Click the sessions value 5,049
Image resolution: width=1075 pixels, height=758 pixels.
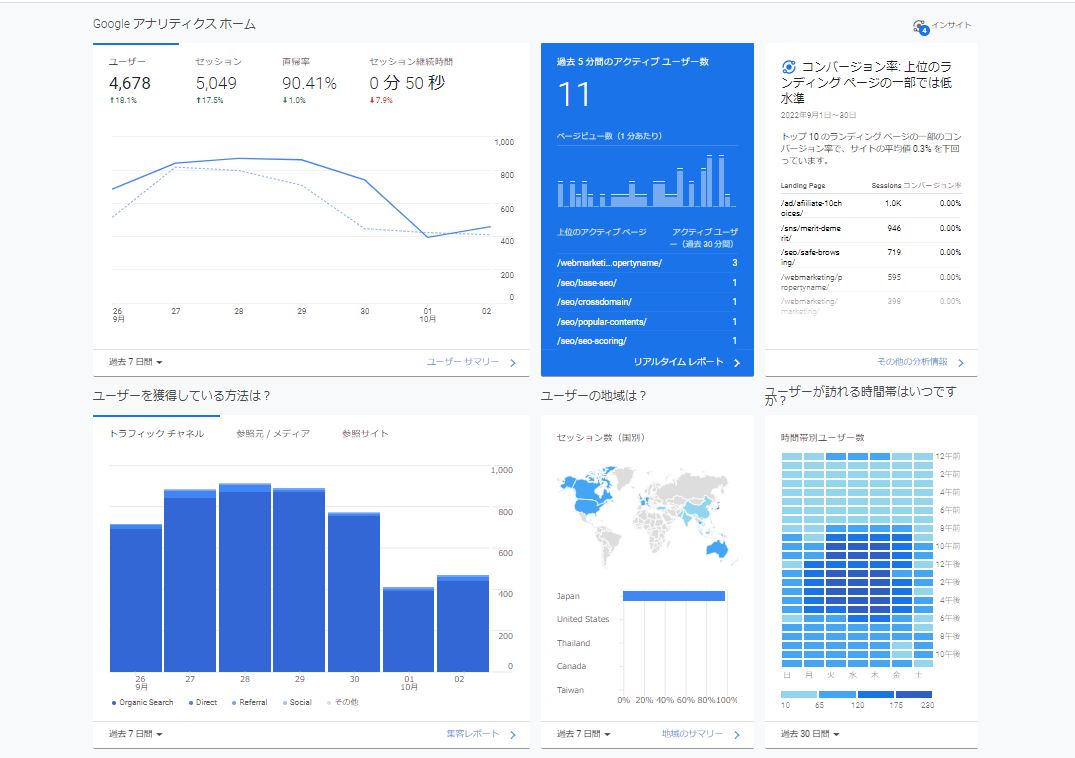[216, 84]
